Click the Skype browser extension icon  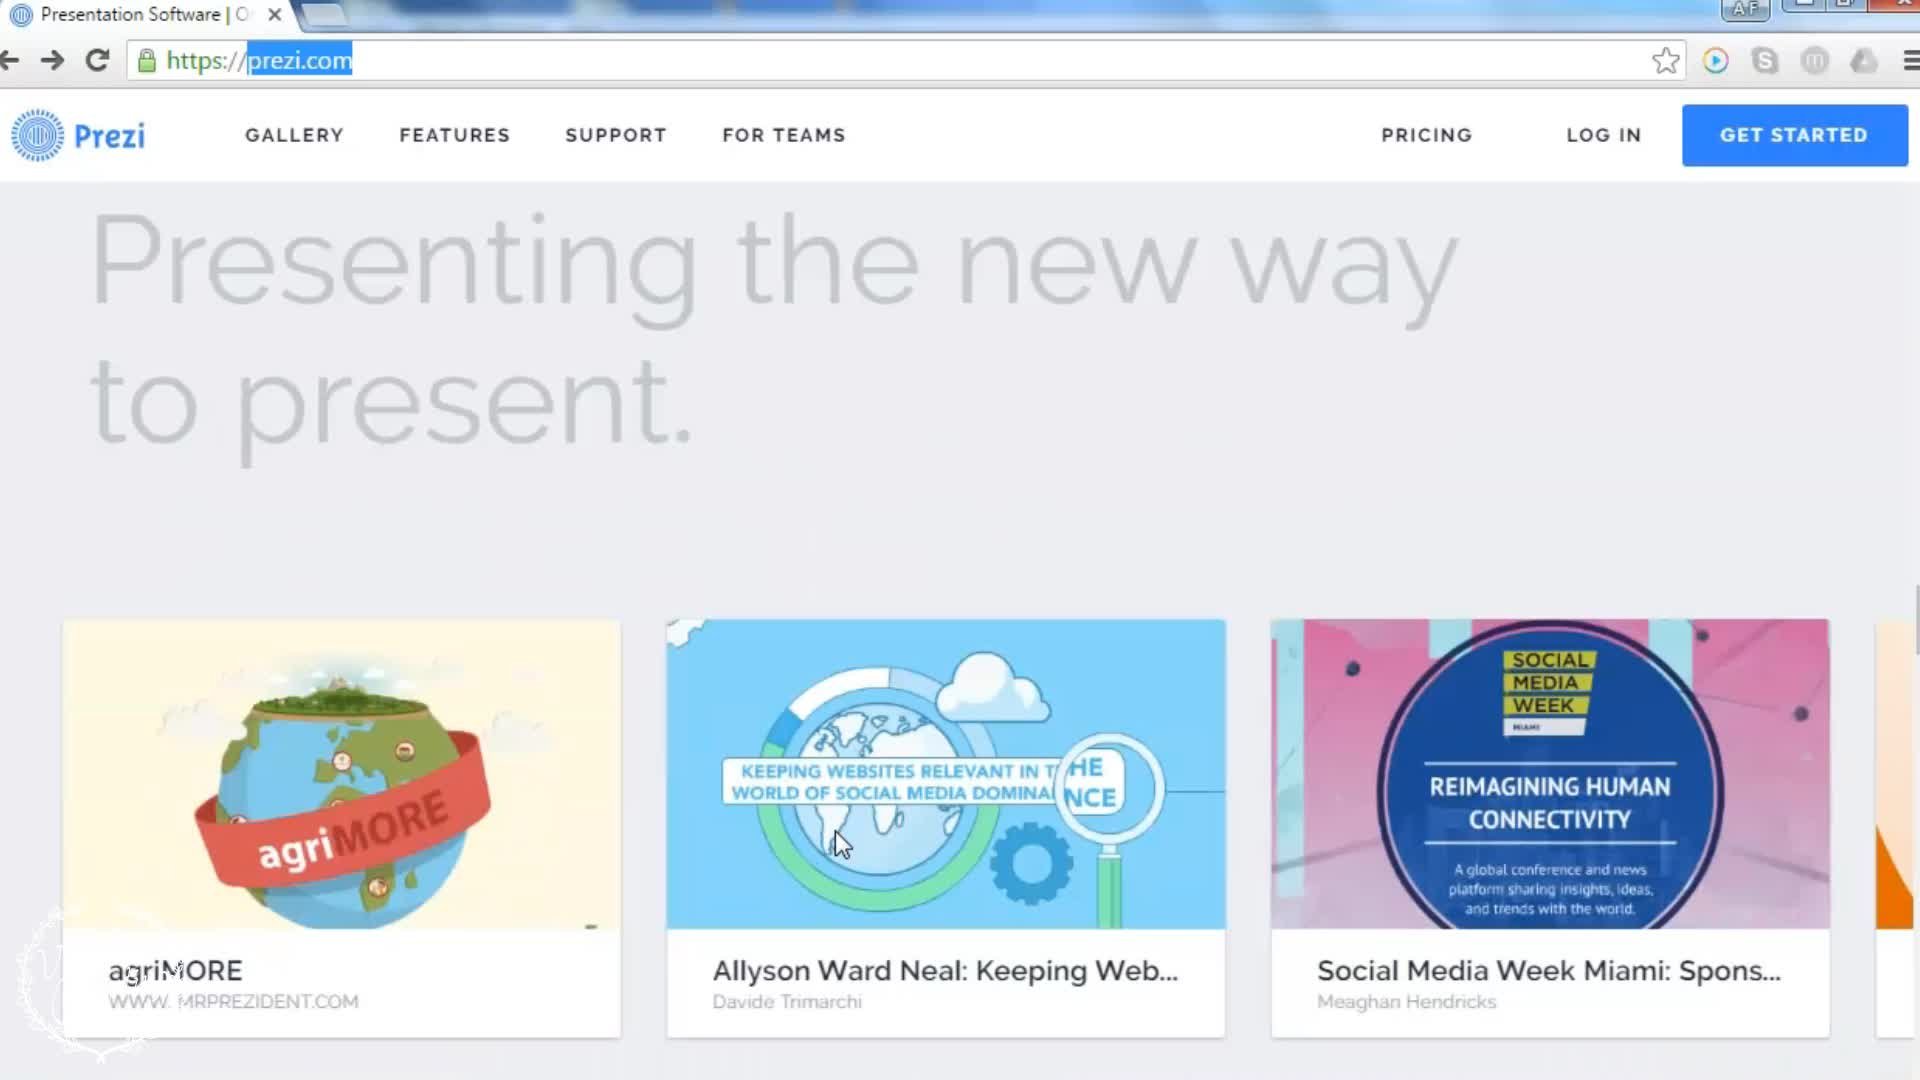click(1766, 60)
